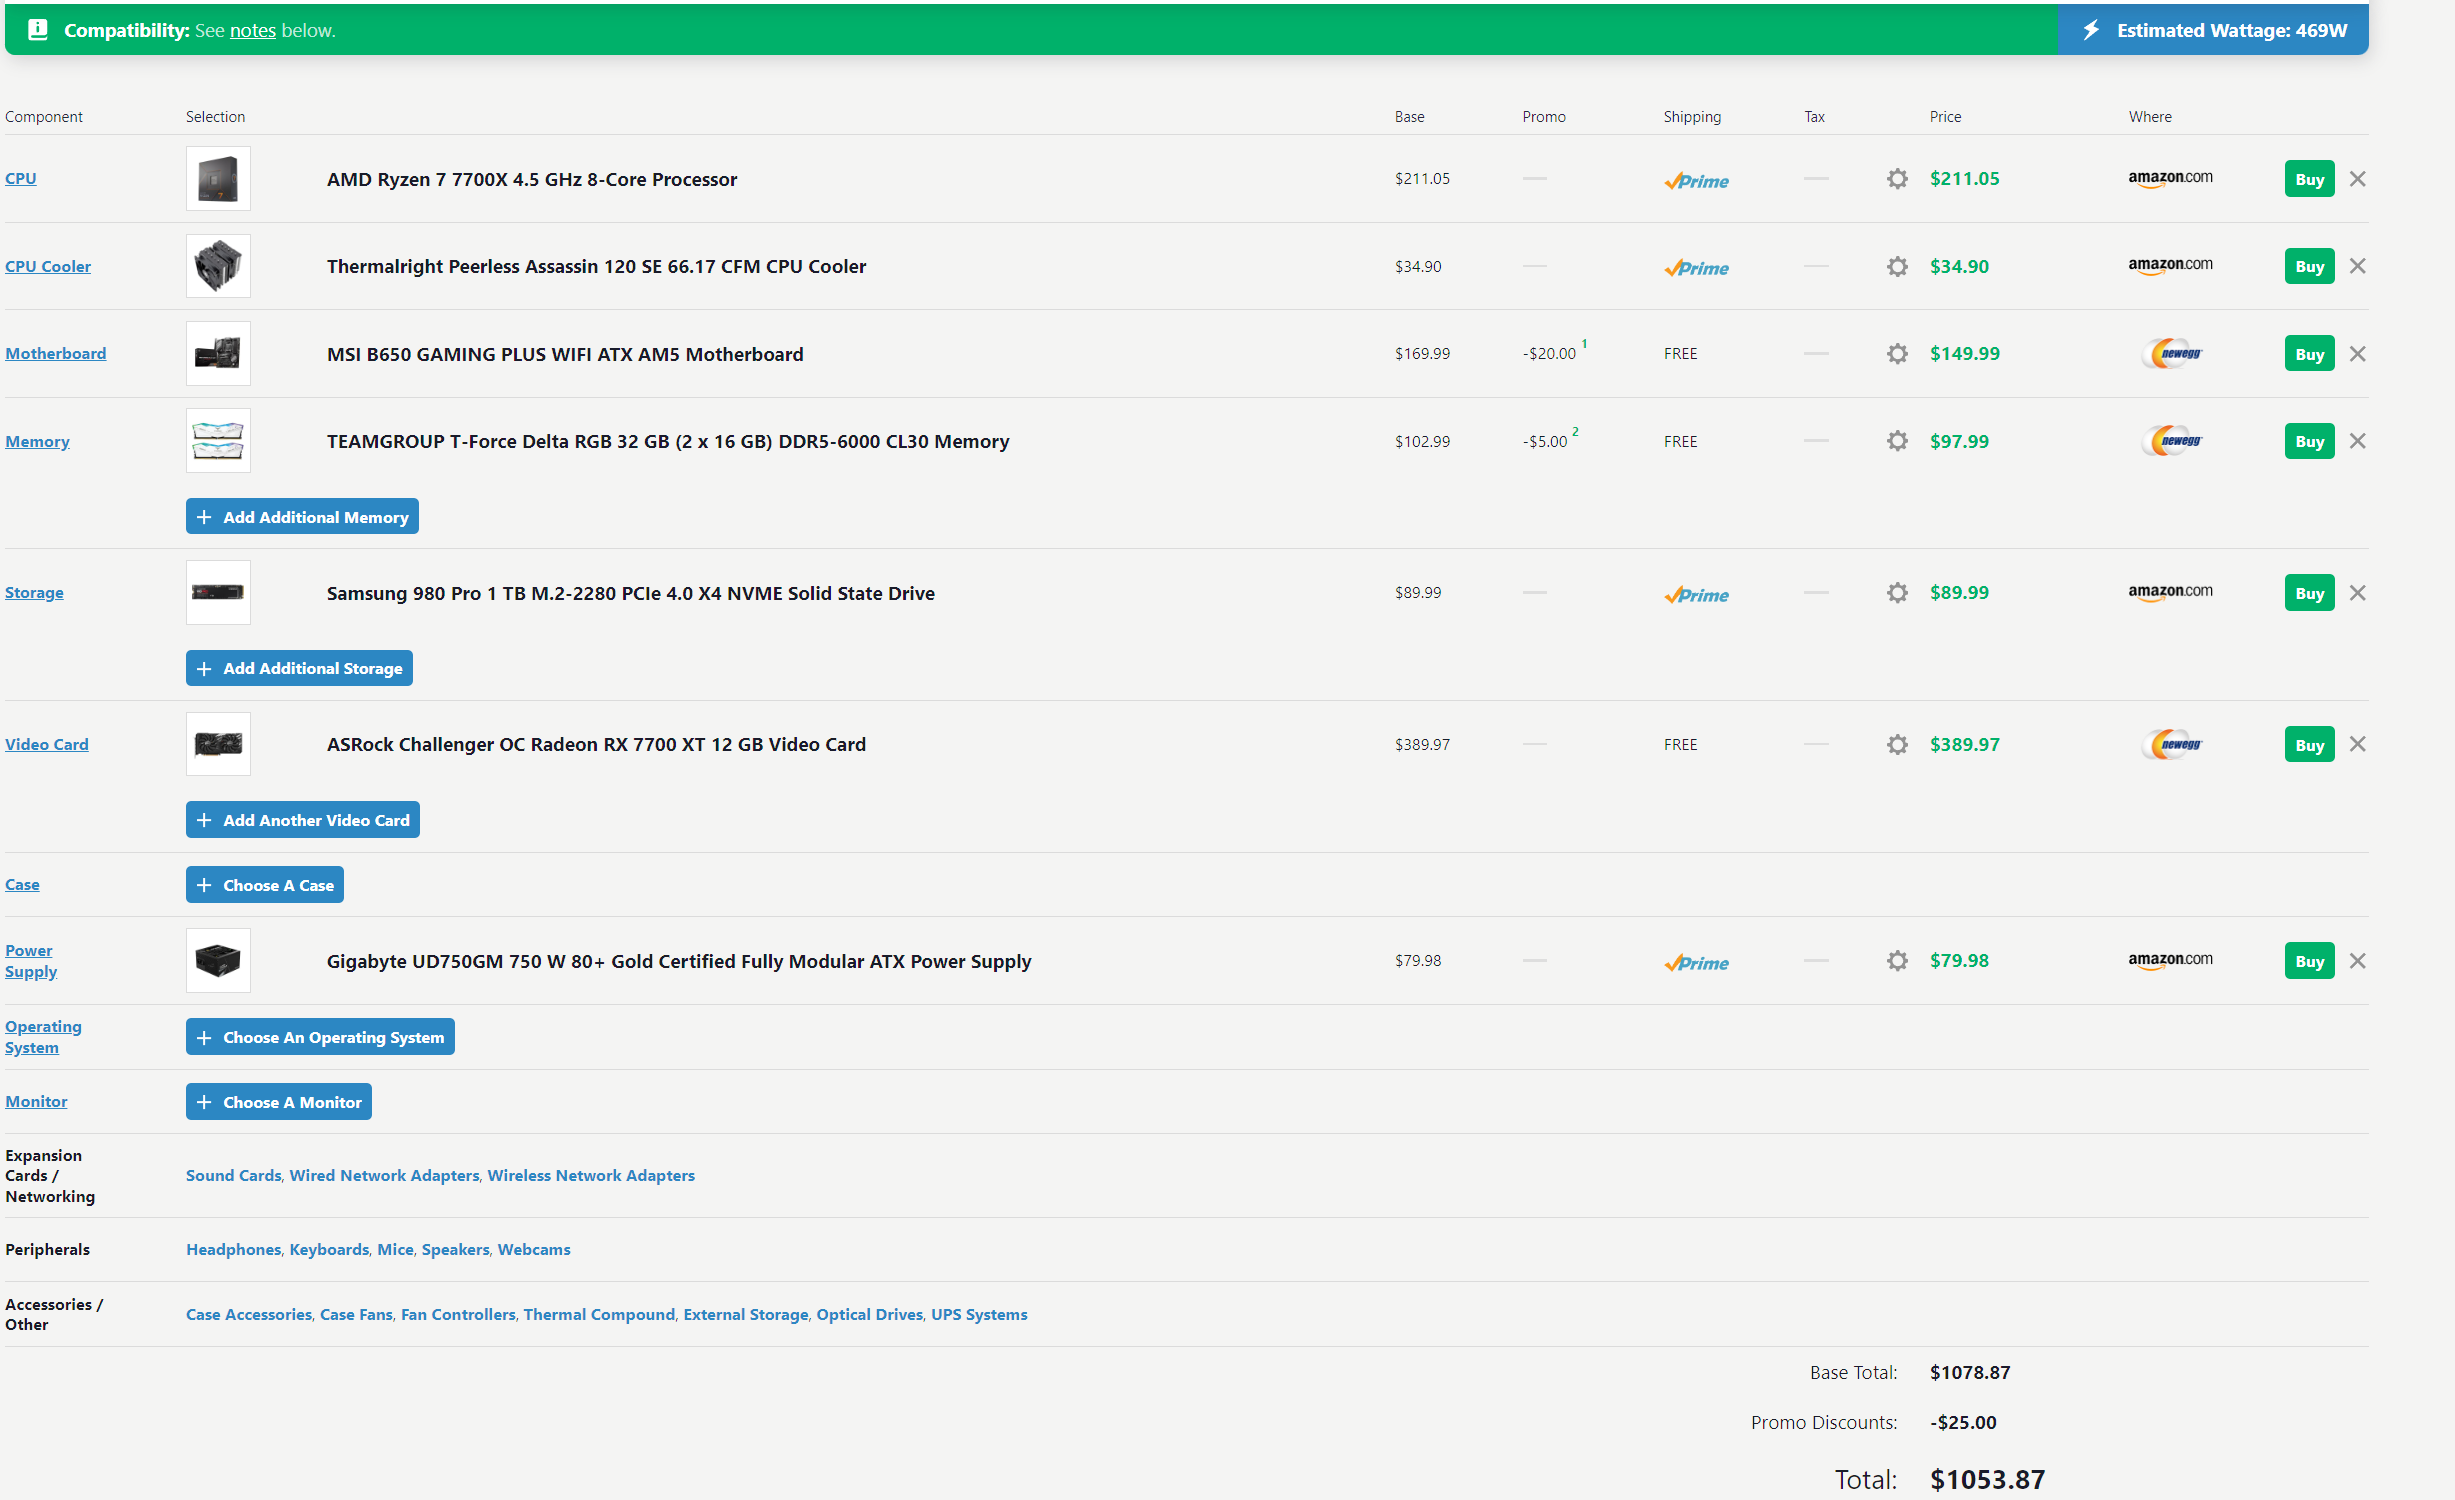Open the Case component link
Screen dimensions: 2455x1500
[22, 884]
